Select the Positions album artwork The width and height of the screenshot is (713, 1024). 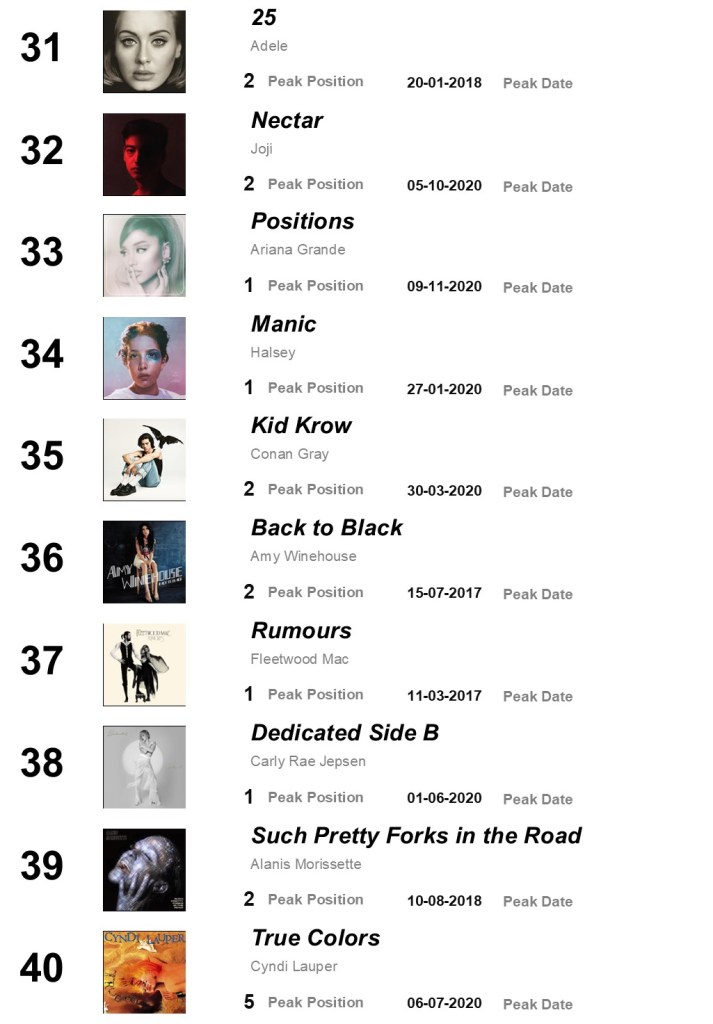tap(144, 256)
